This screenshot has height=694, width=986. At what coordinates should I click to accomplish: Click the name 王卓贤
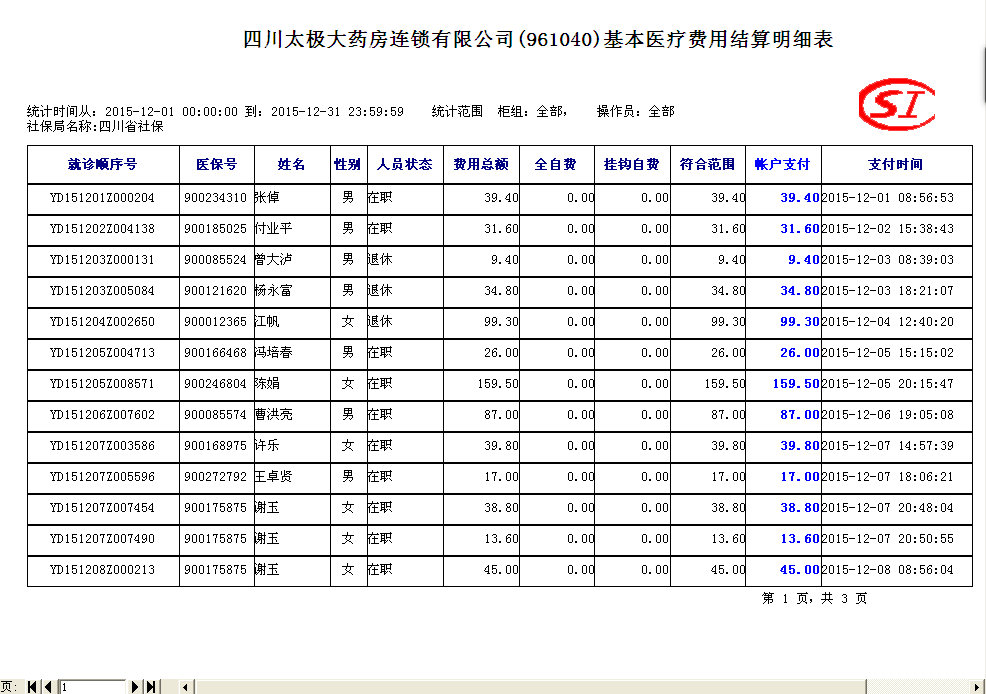[x=274, y=476]
